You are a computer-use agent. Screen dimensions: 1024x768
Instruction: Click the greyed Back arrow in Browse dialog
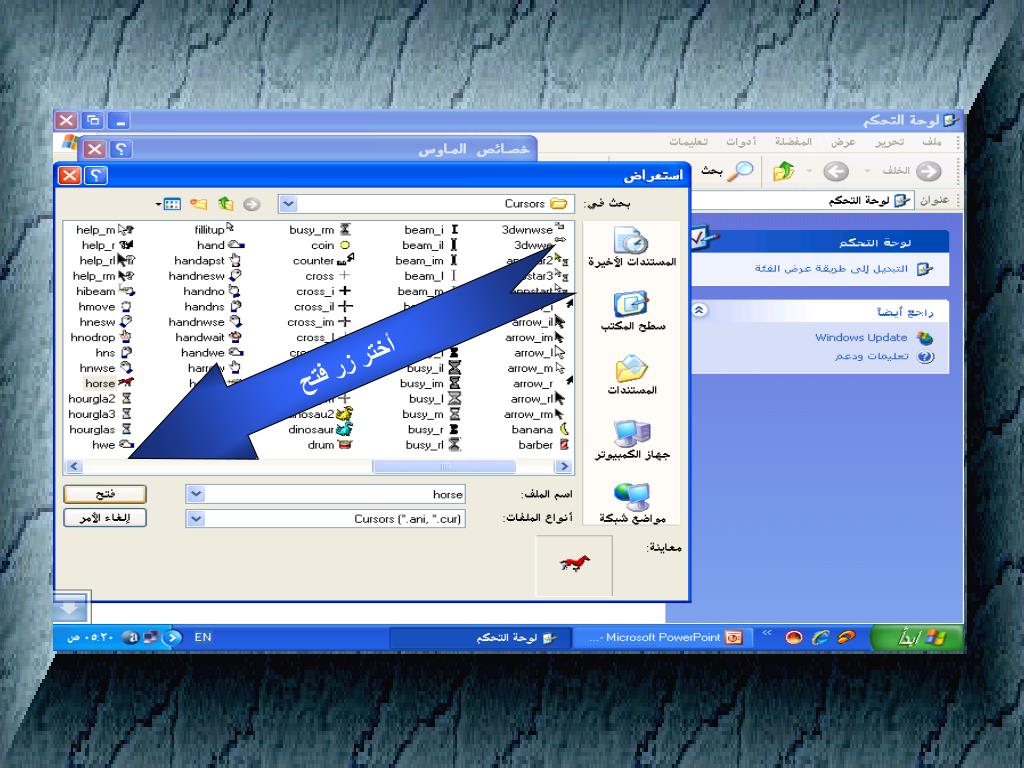pos(251,204)
